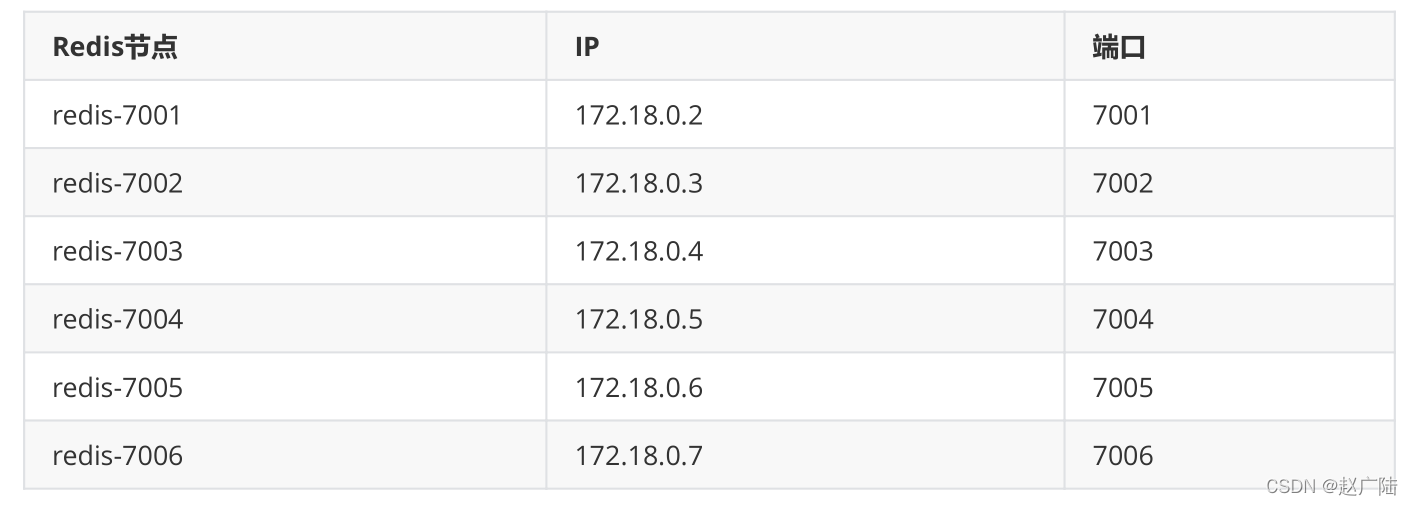Select the redis-7001 node name cell
Image resolution: width=1413 pixels, height=505 pixels.
click(x=117, y=115)
